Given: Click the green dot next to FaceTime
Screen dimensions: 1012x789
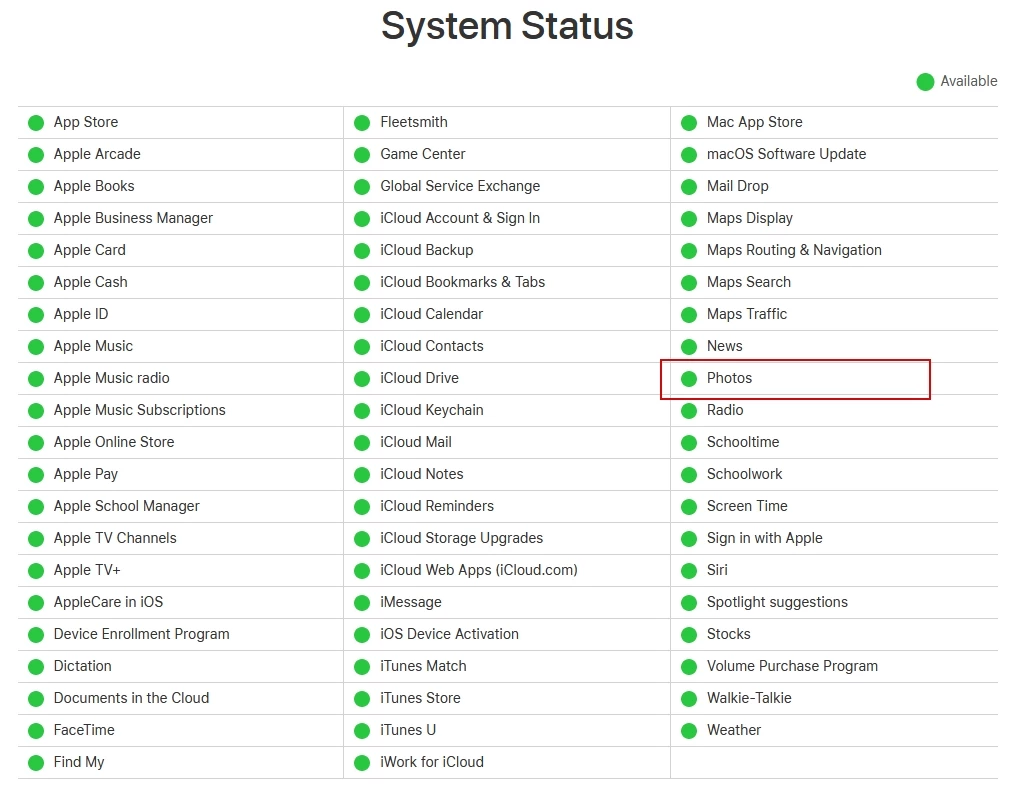Looking at the screenshot, I should tap(36, 731).
